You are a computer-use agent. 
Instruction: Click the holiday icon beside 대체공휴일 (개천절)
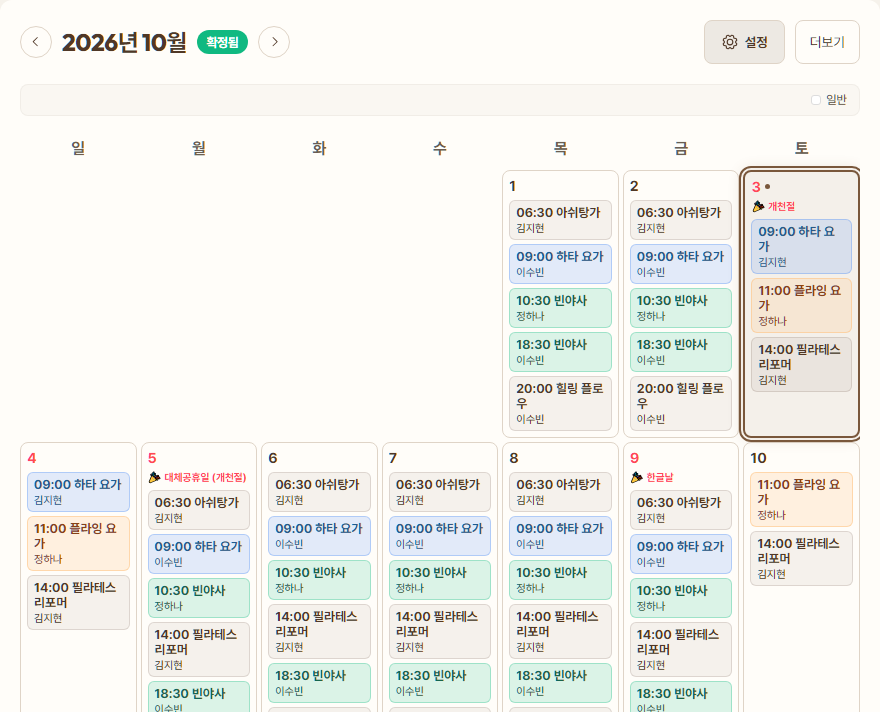154,477
